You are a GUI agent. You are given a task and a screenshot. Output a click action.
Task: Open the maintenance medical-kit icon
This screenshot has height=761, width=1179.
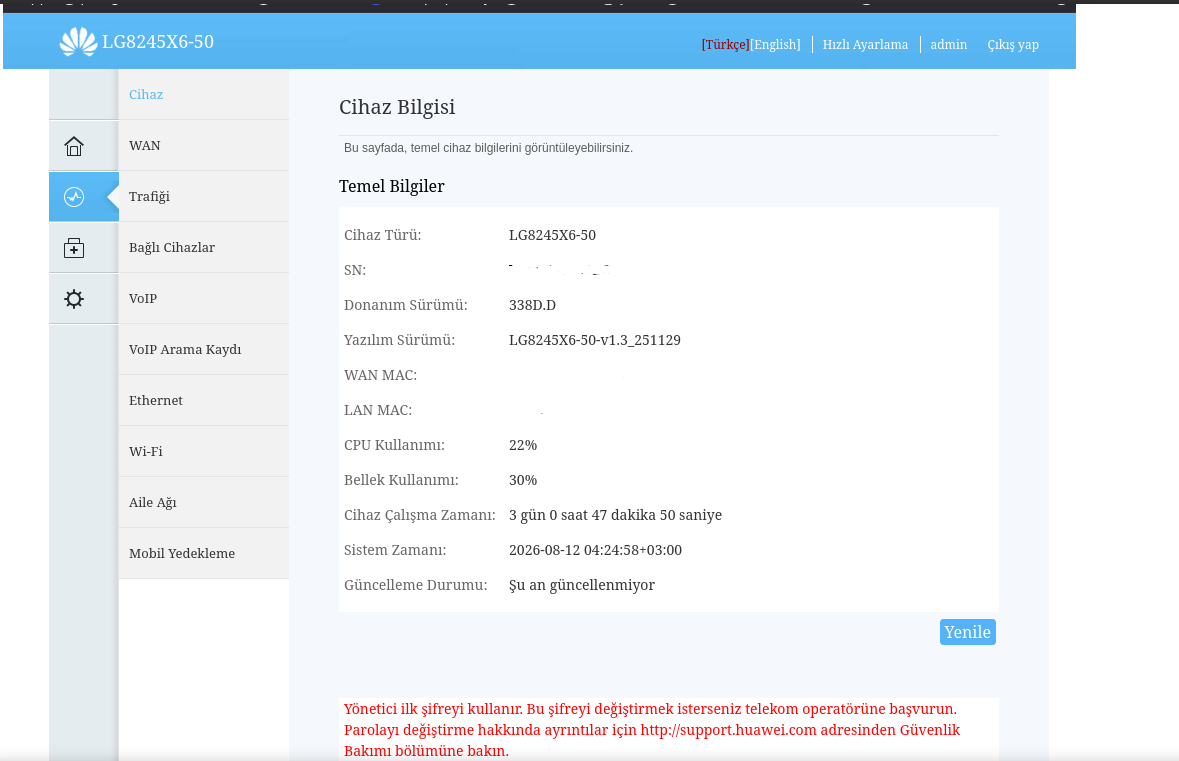74,248
